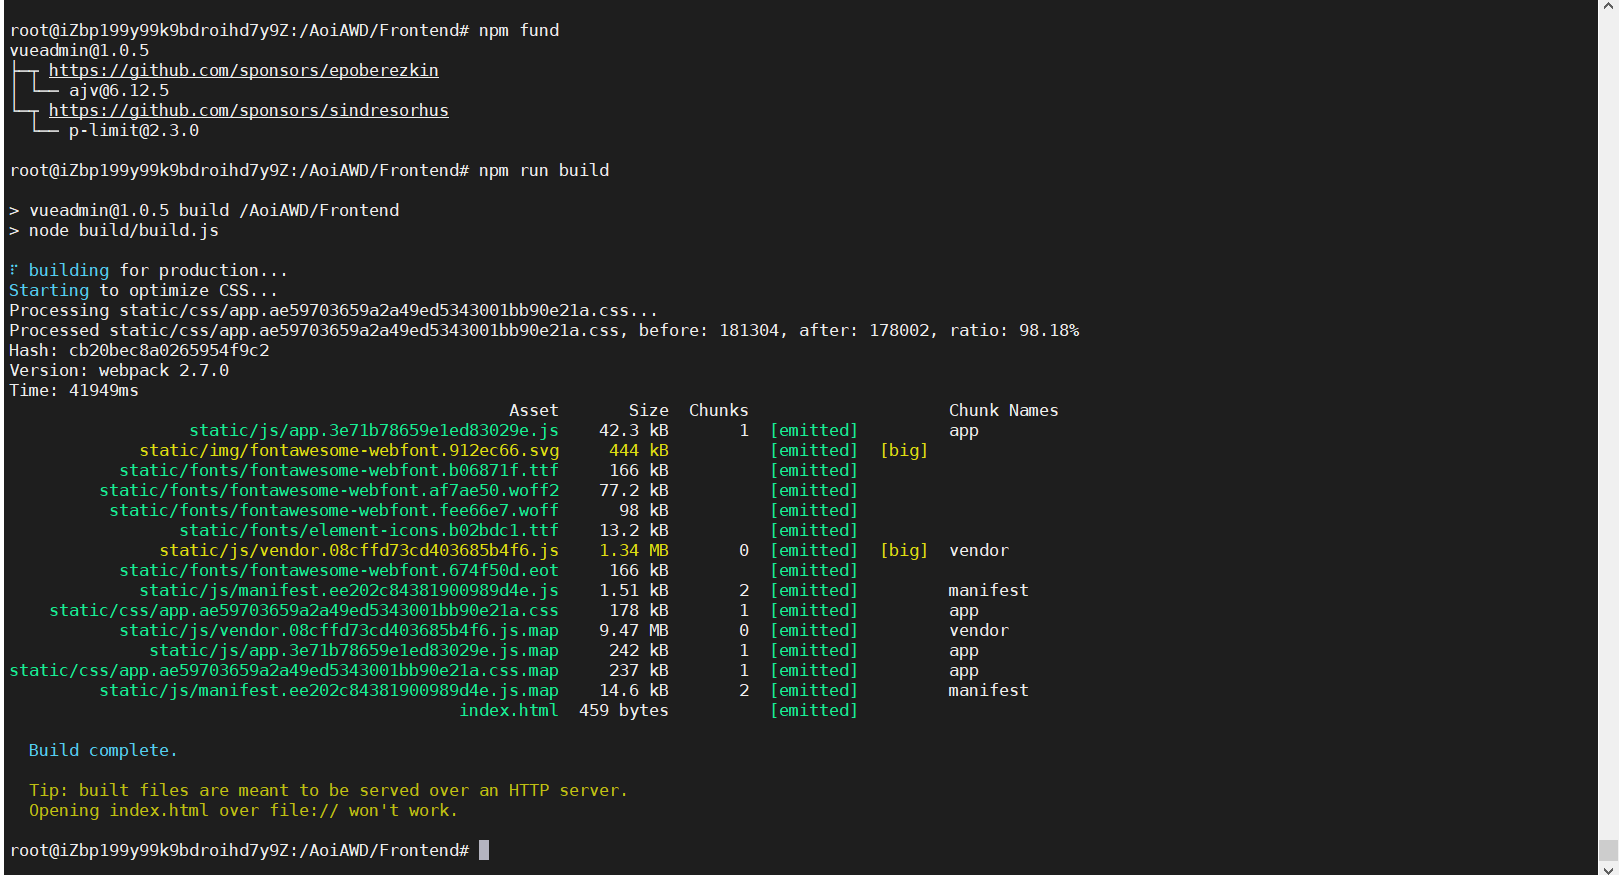Viewport: 1619px width, 875px height.
Task: Click the index.html asset name
Action: coord(508,710)
